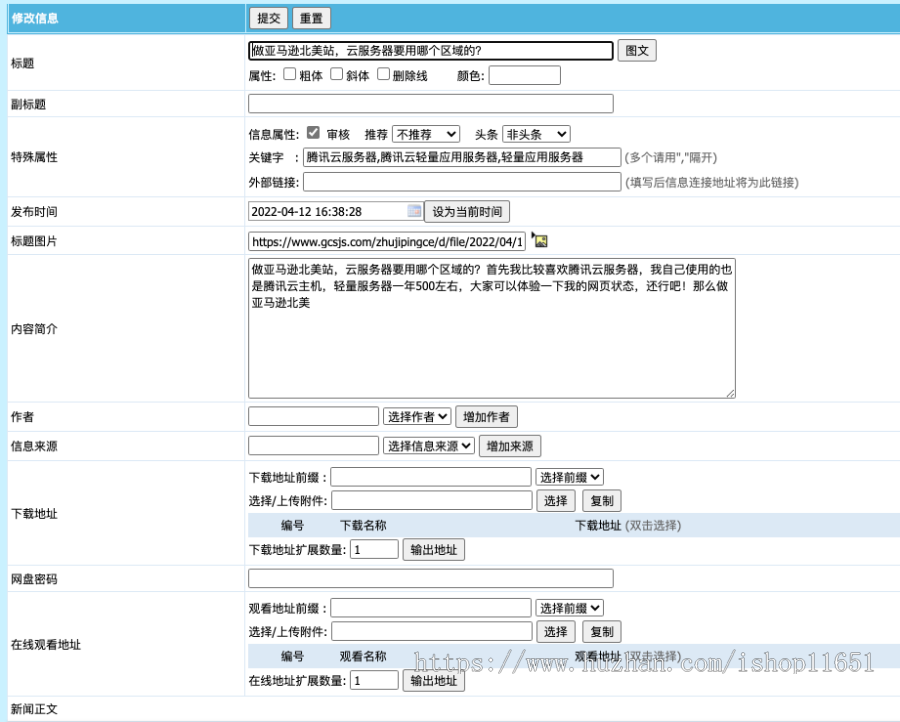Viewport: 900px width, 722px height.
Task: Click the 重置 reset button
Action: coord(311,18)
